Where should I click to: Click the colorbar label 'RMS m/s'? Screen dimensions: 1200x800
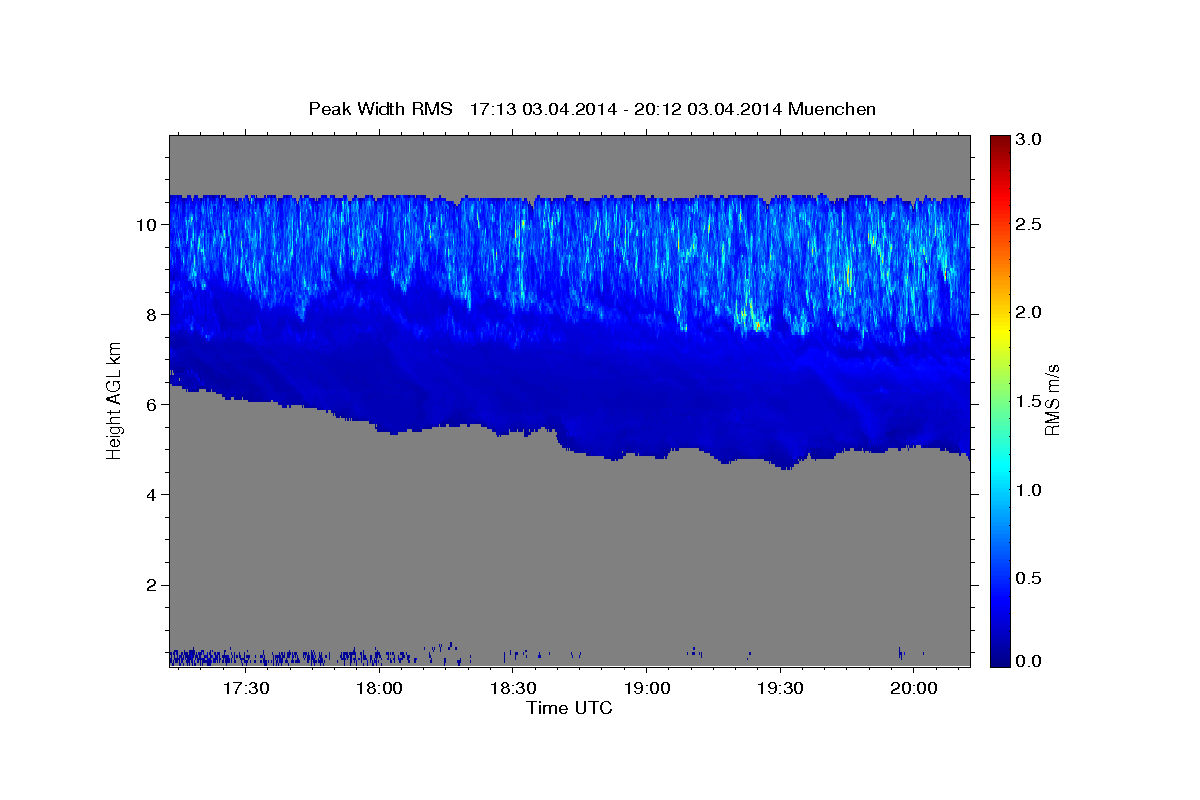(x=1051, y=399)
